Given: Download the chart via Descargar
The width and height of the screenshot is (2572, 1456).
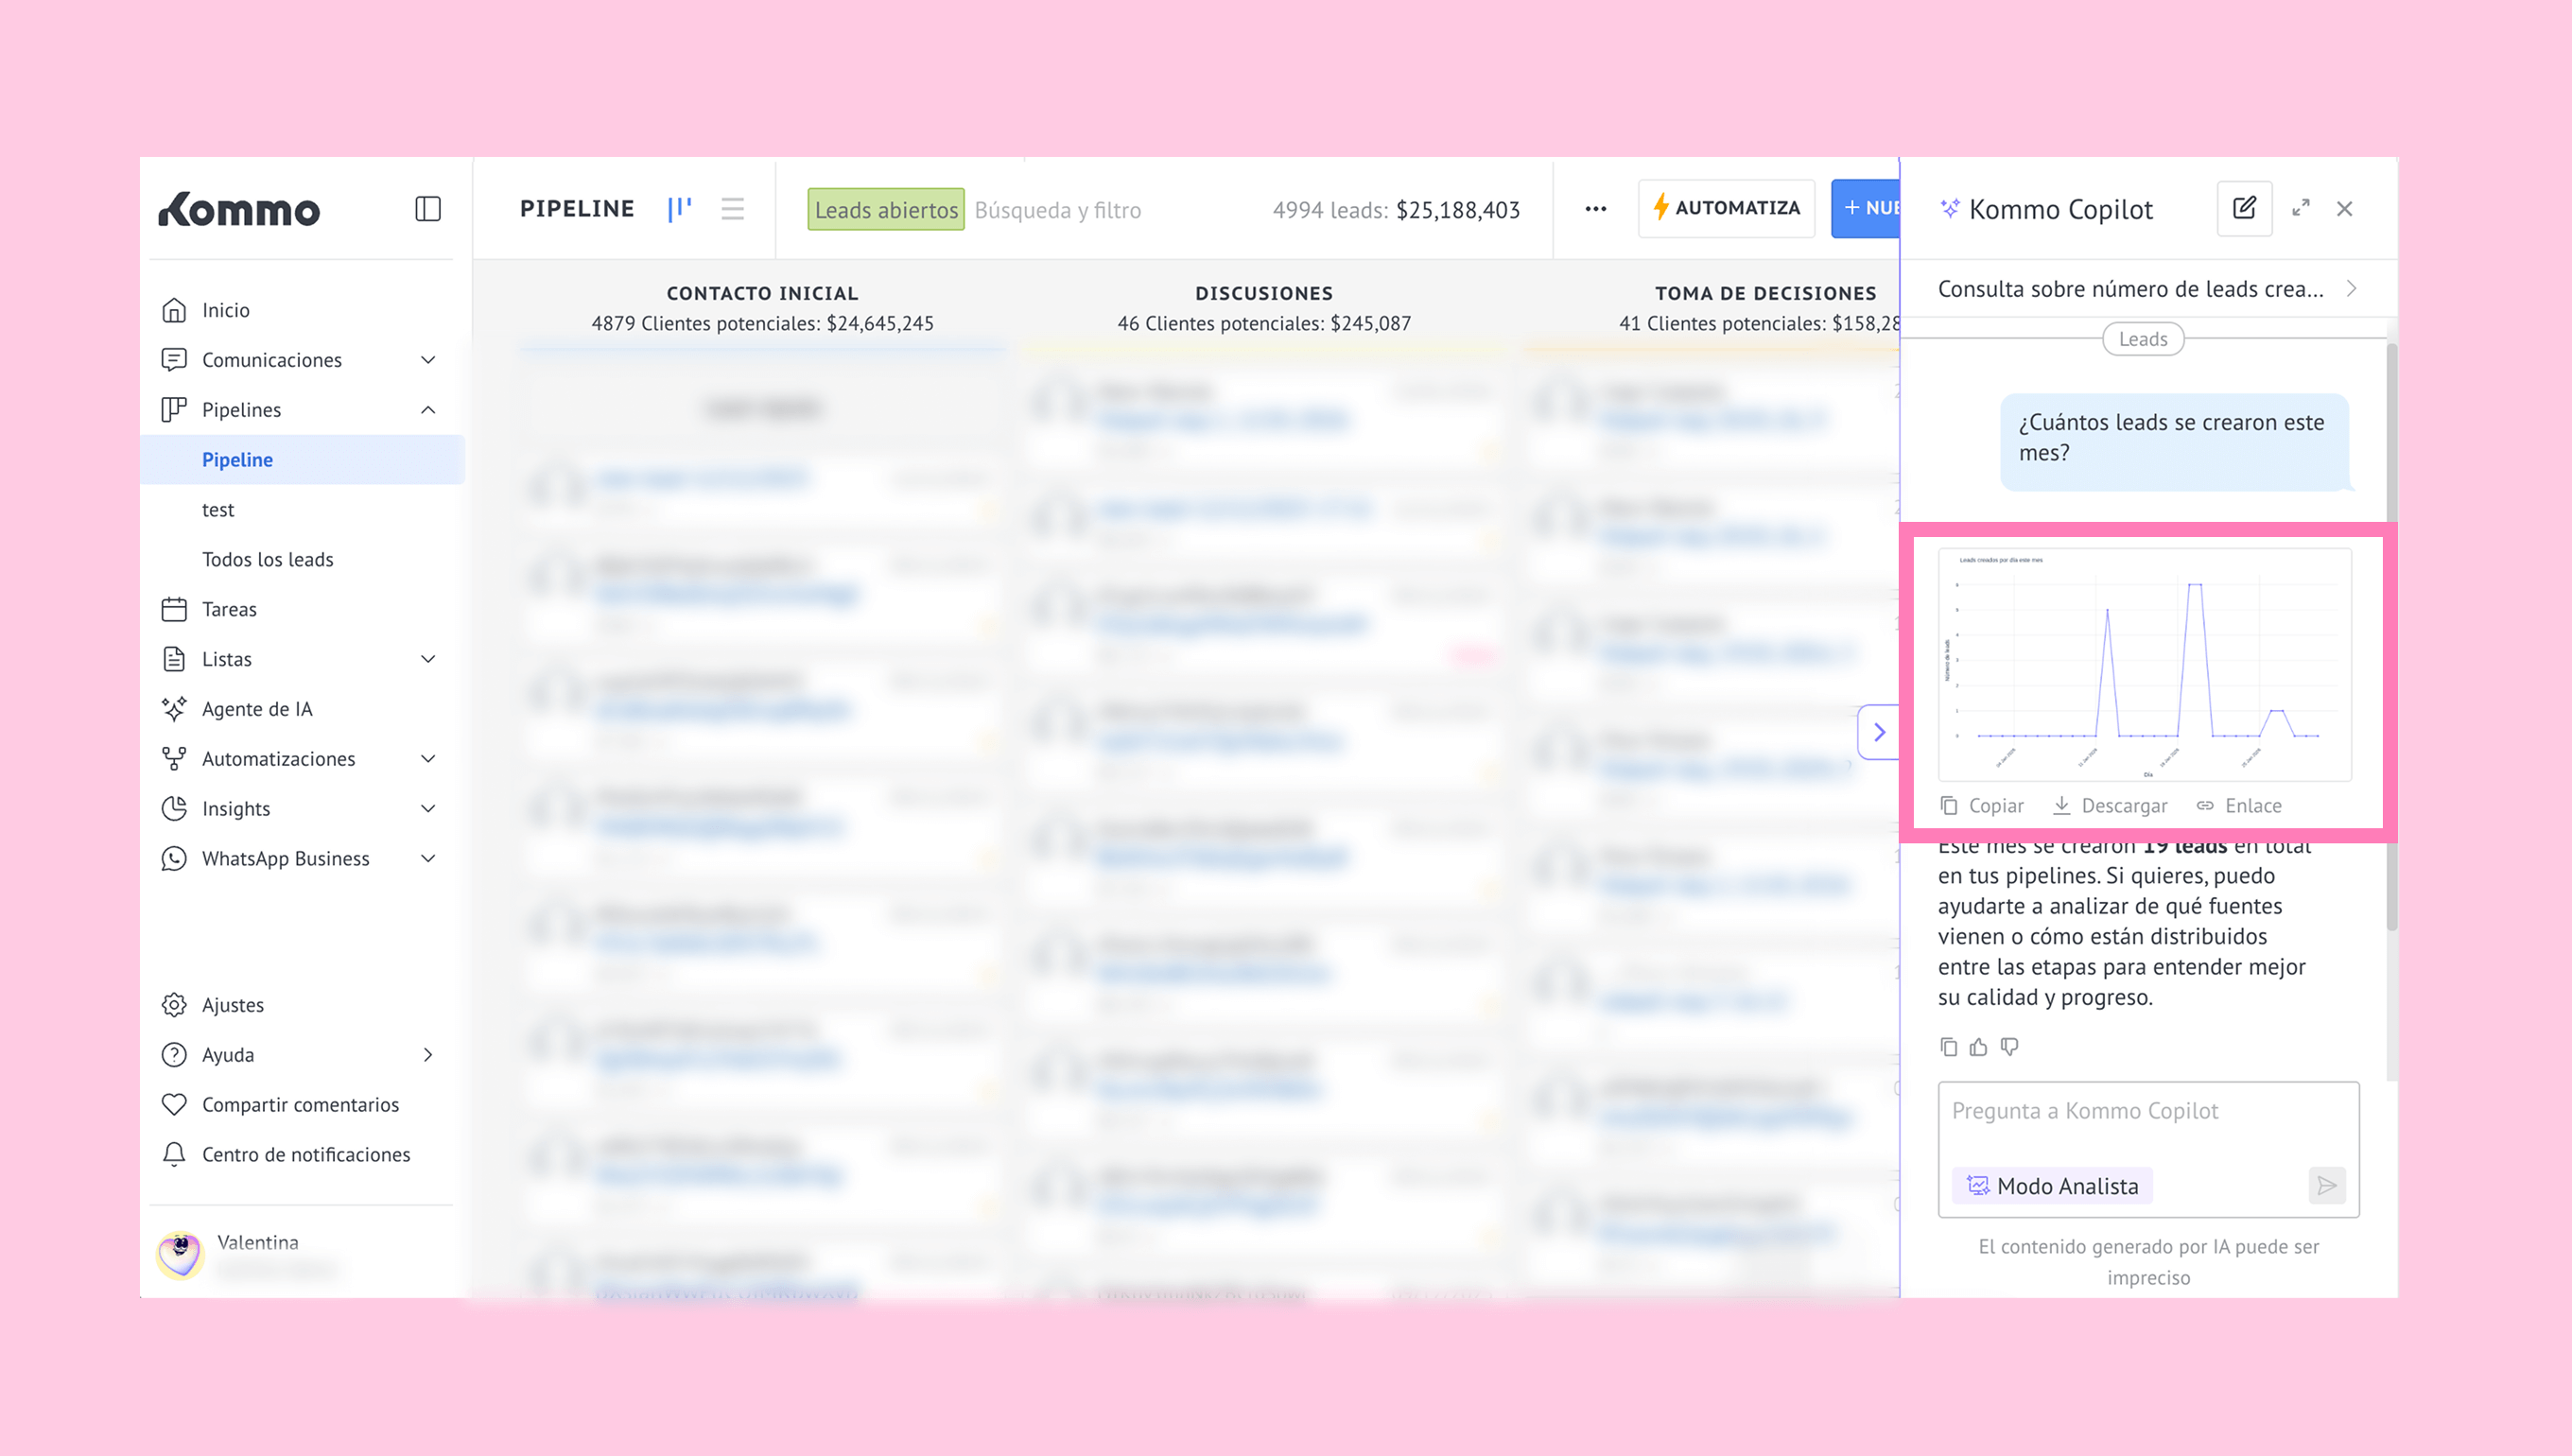Looking at the screenshot, I should [x=2110, y=805].
